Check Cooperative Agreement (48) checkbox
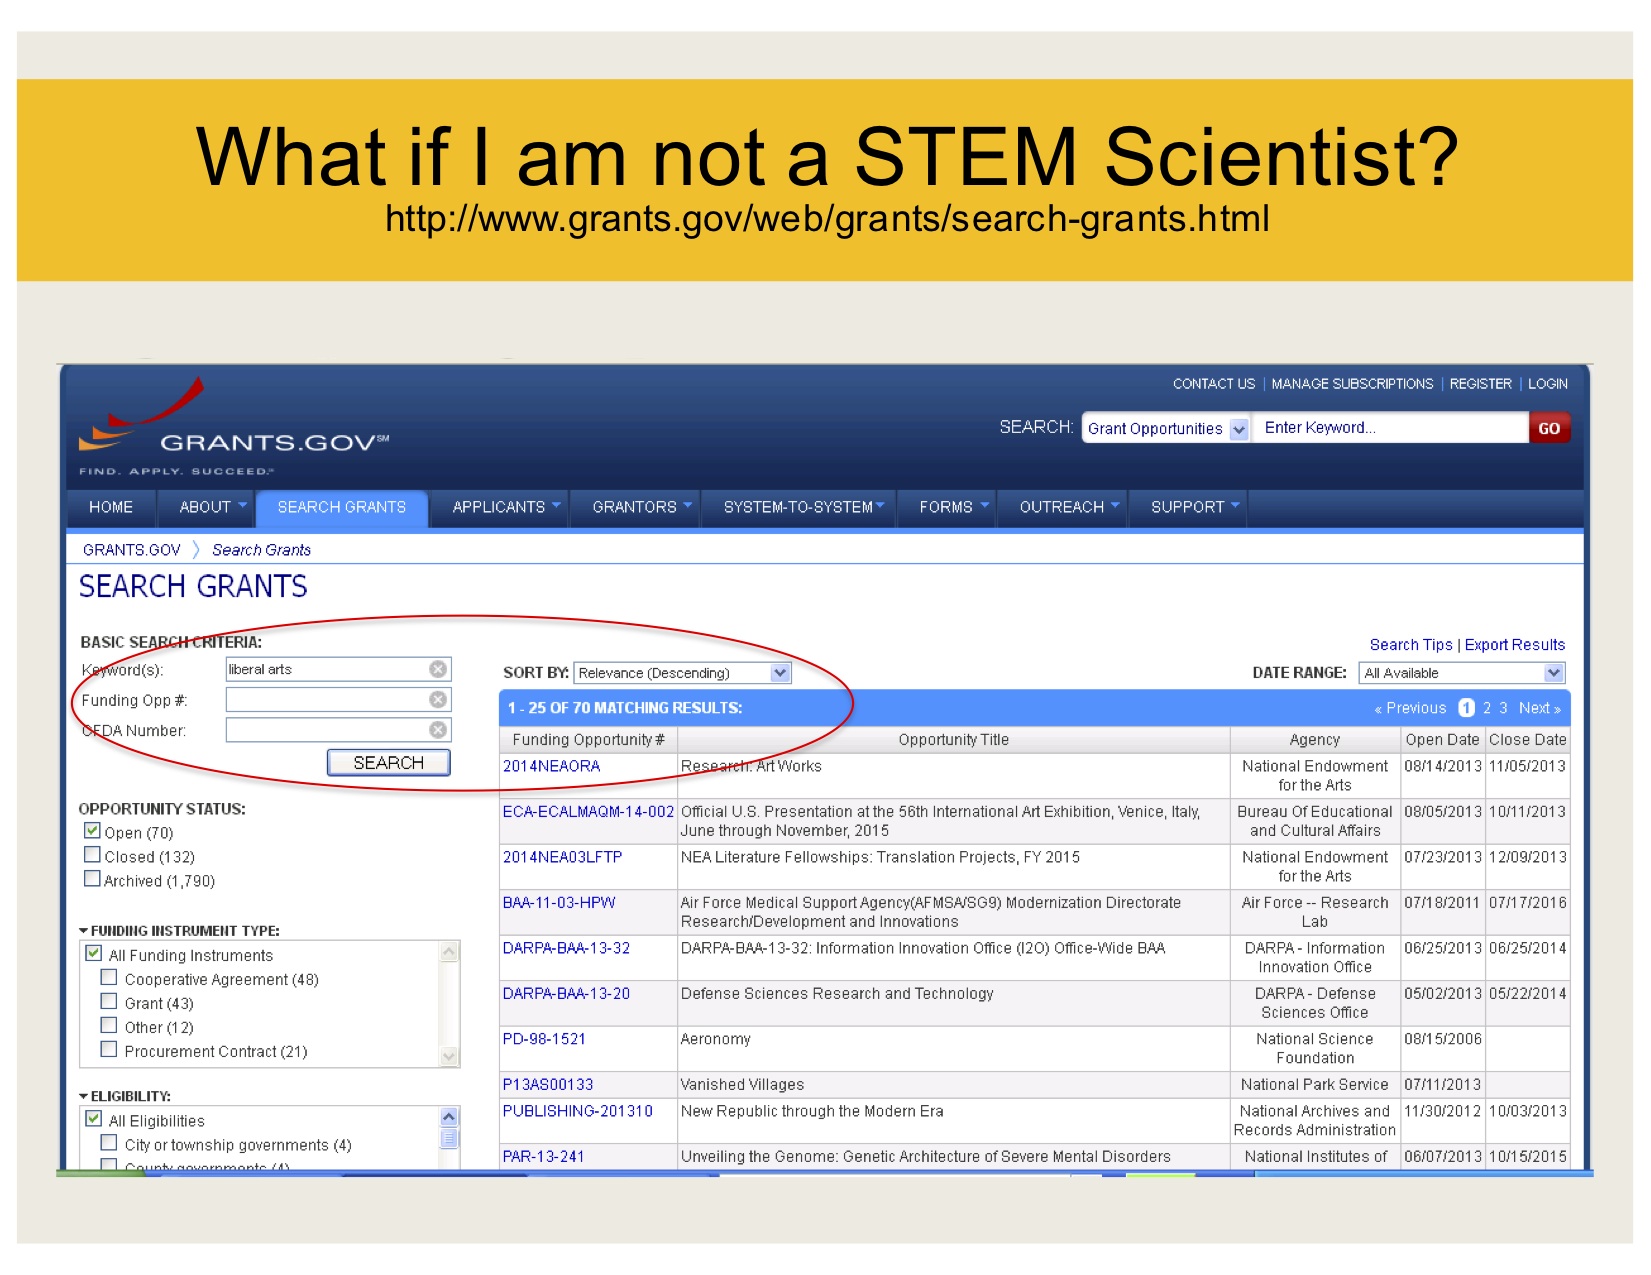This screenshot has width=1651, height=1275. pos(109,978)
